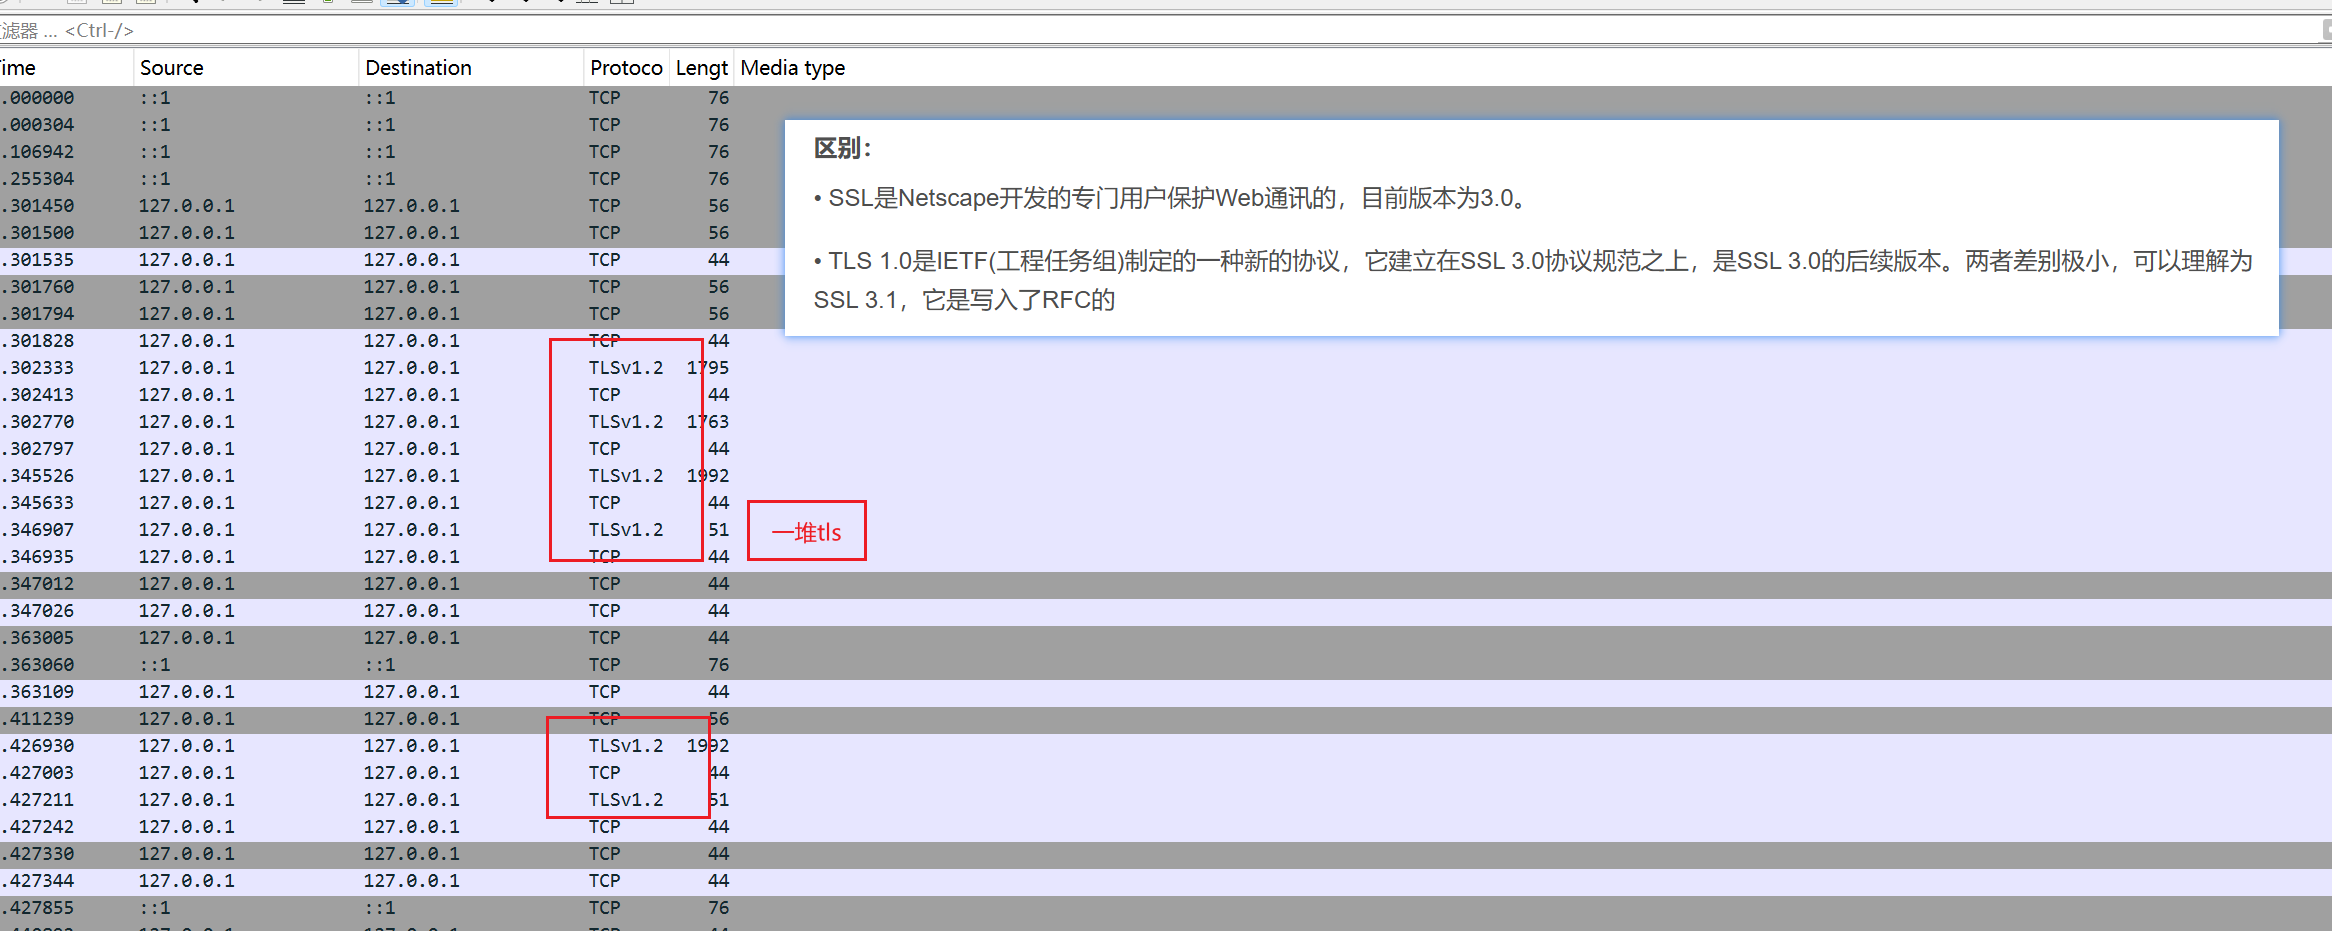Sort packets by the Protocol column
2332x931 pixels.
pyautogui.click(x=625, y=68)
